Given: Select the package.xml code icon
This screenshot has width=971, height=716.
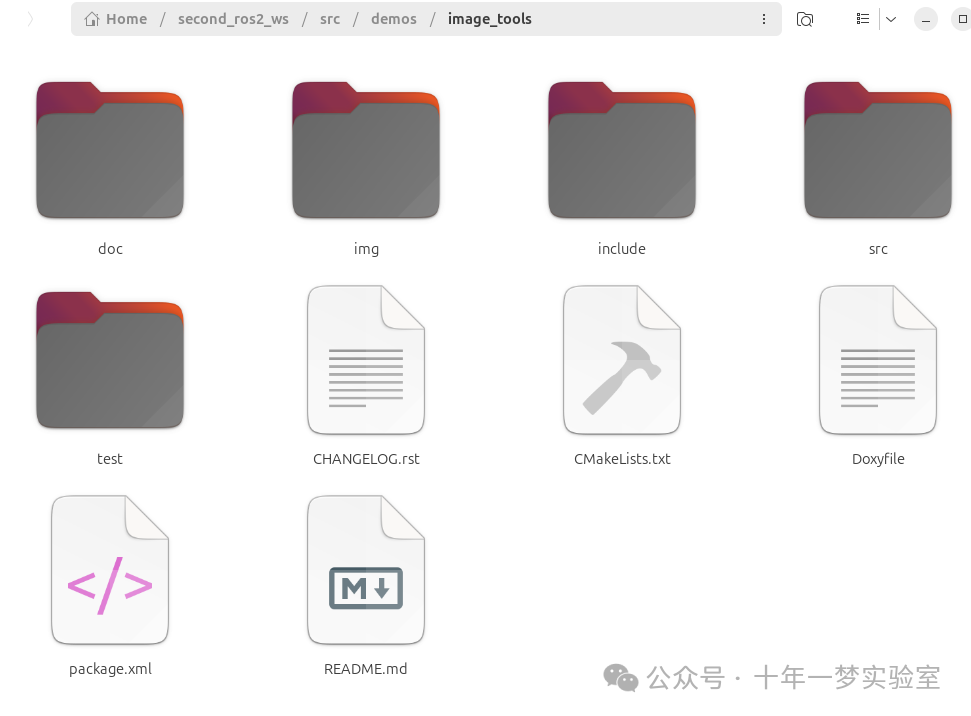Looking at the screenshot, I should click(x=110, y=570).
